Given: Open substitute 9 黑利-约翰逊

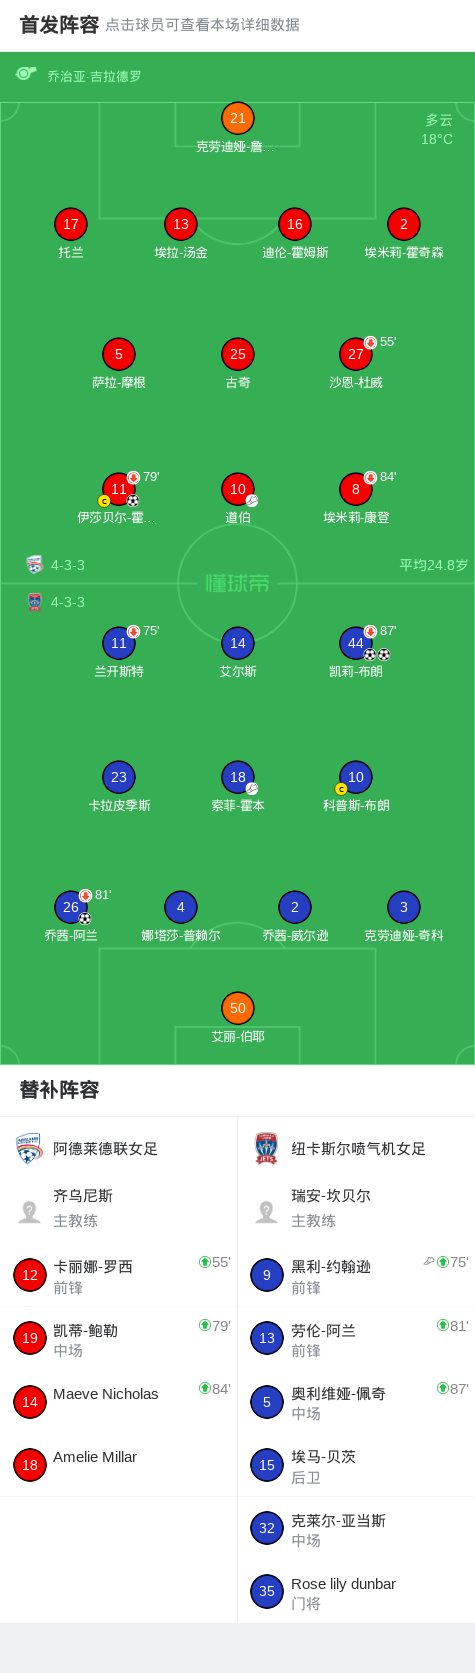Looking at the screenshot, I should [356, 1275].
